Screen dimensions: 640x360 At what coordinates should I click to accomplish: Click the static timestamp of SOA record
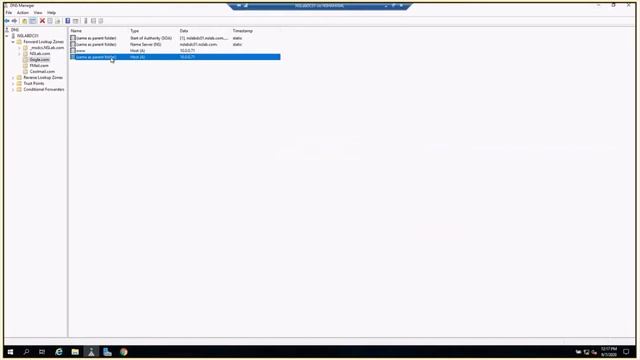[237, 38]
